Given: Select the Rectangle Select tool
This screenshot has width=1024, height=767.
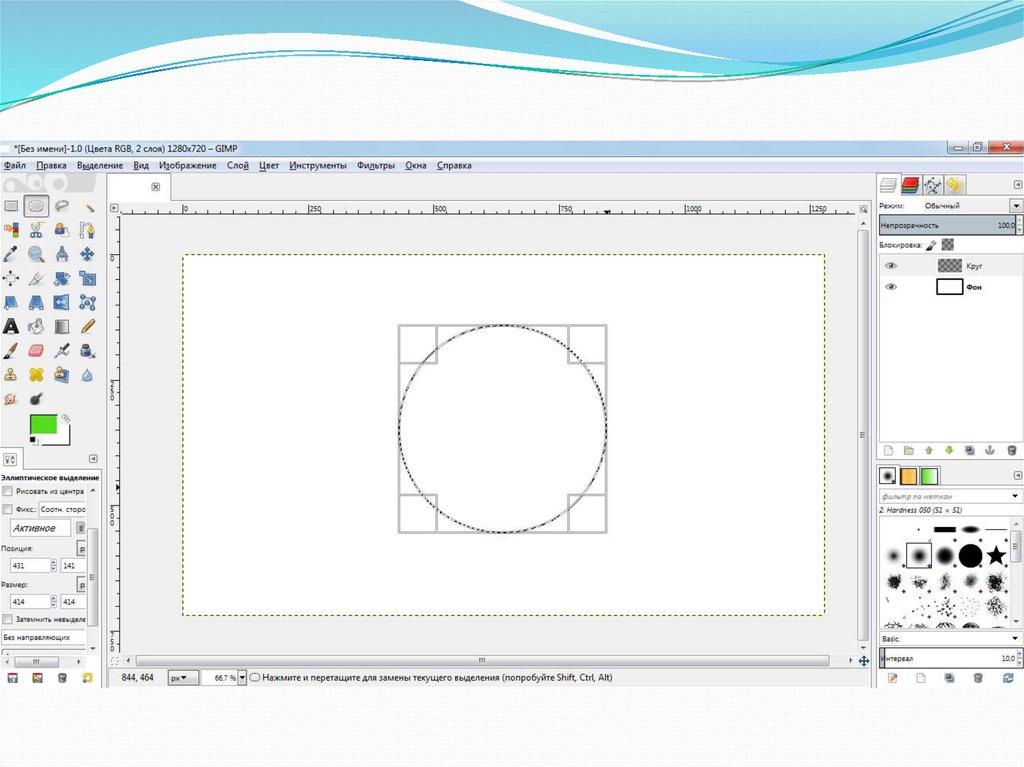Looking at the screenshot, I should click(11, 206).
